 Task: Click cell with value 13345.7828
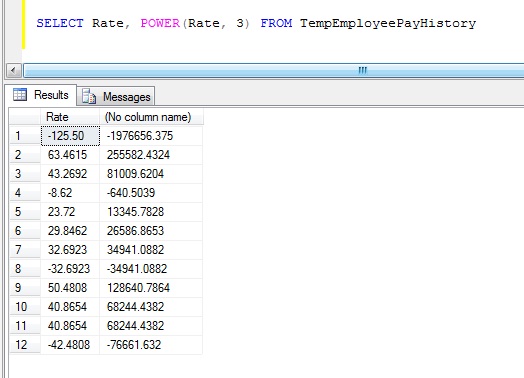[x=151, y=212]
